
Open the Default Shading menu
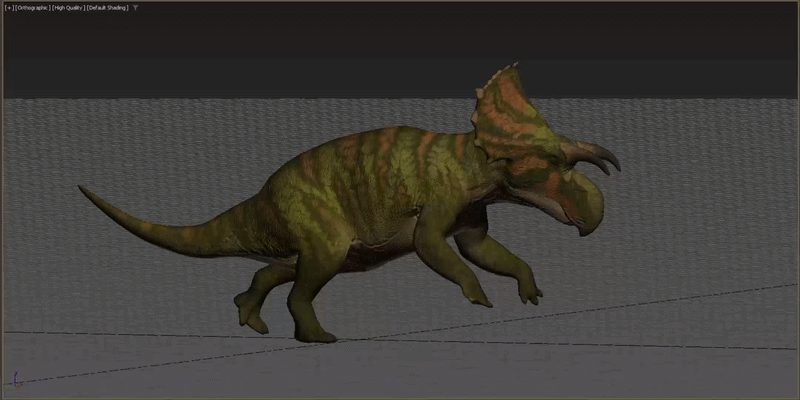[x=108, y=8]
